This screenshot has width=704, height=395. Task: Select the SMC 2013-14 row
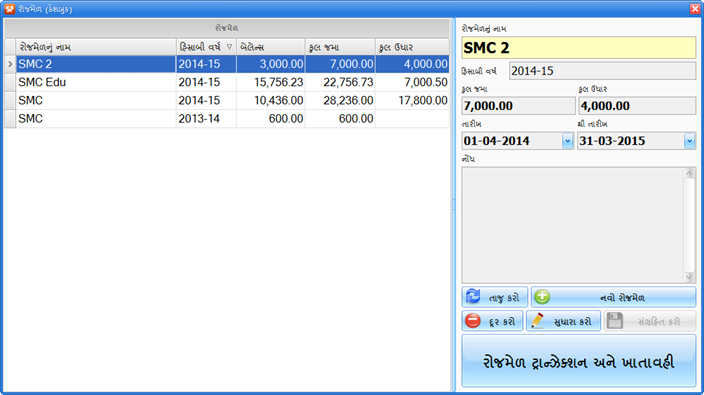click(x=232, y=118)
